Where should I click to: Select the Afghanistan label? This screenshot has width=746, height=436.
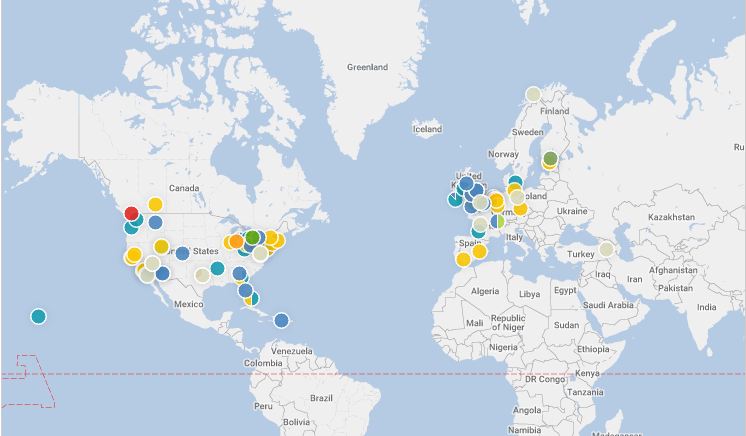(673, 270)
